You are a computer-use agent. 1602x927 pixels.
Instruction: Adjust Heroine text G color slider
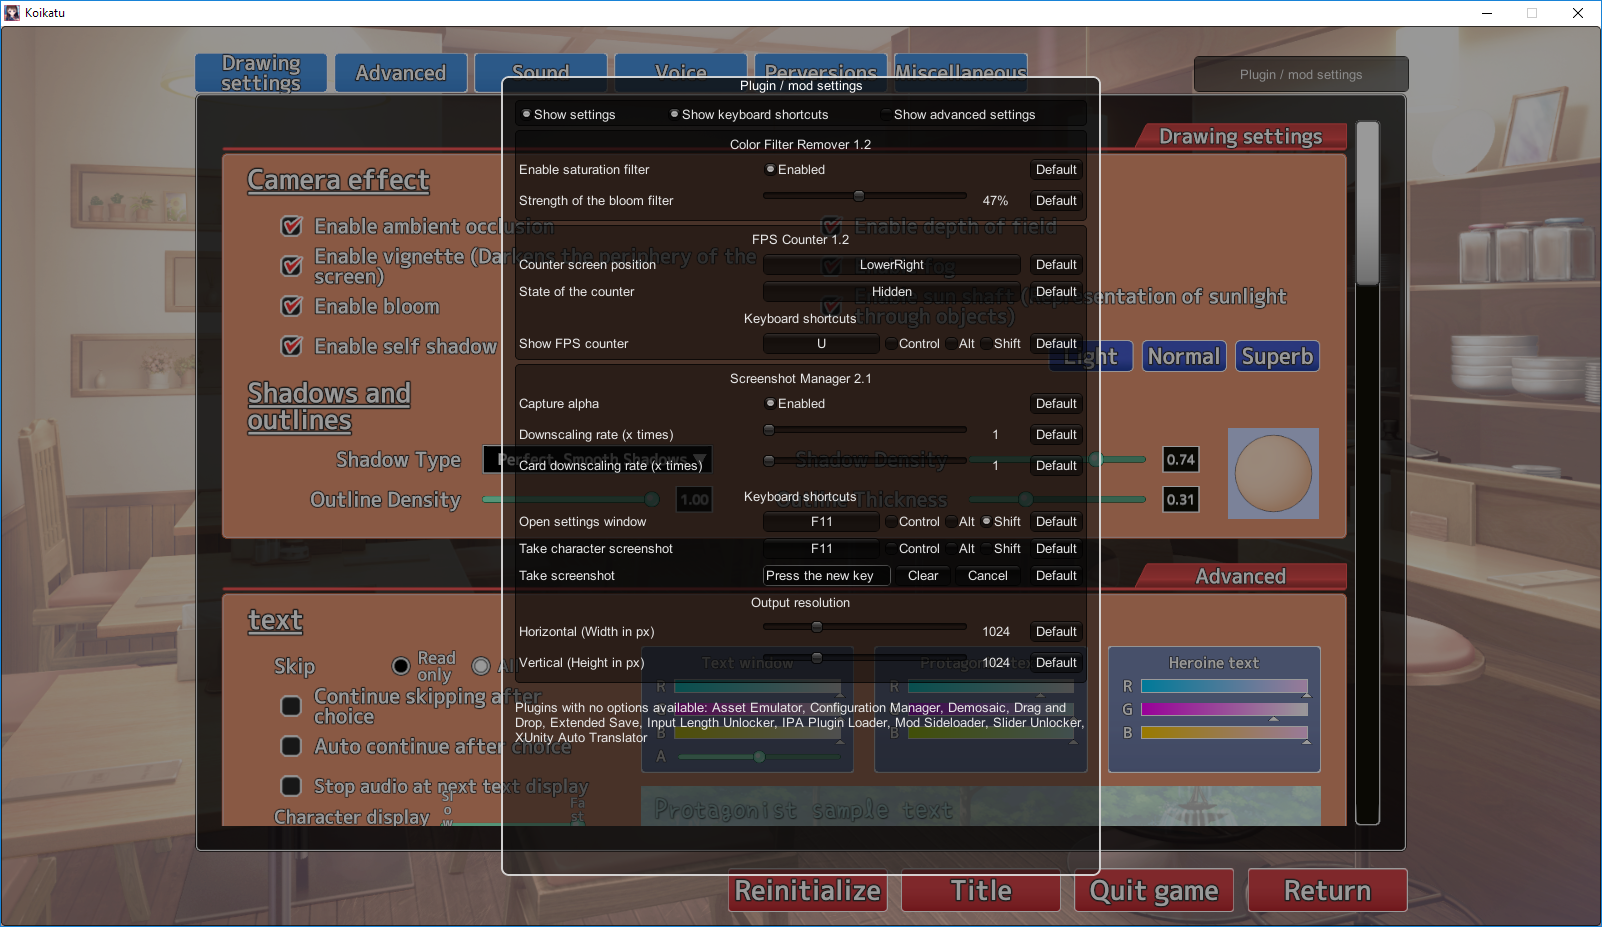pyautogui.click(x=1224, y=710)
